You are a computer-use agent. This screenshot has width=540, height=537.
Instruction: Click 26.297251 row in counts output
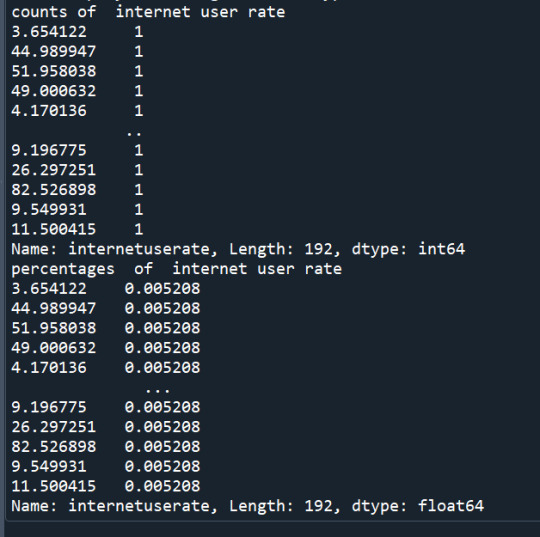pos(77,170)
